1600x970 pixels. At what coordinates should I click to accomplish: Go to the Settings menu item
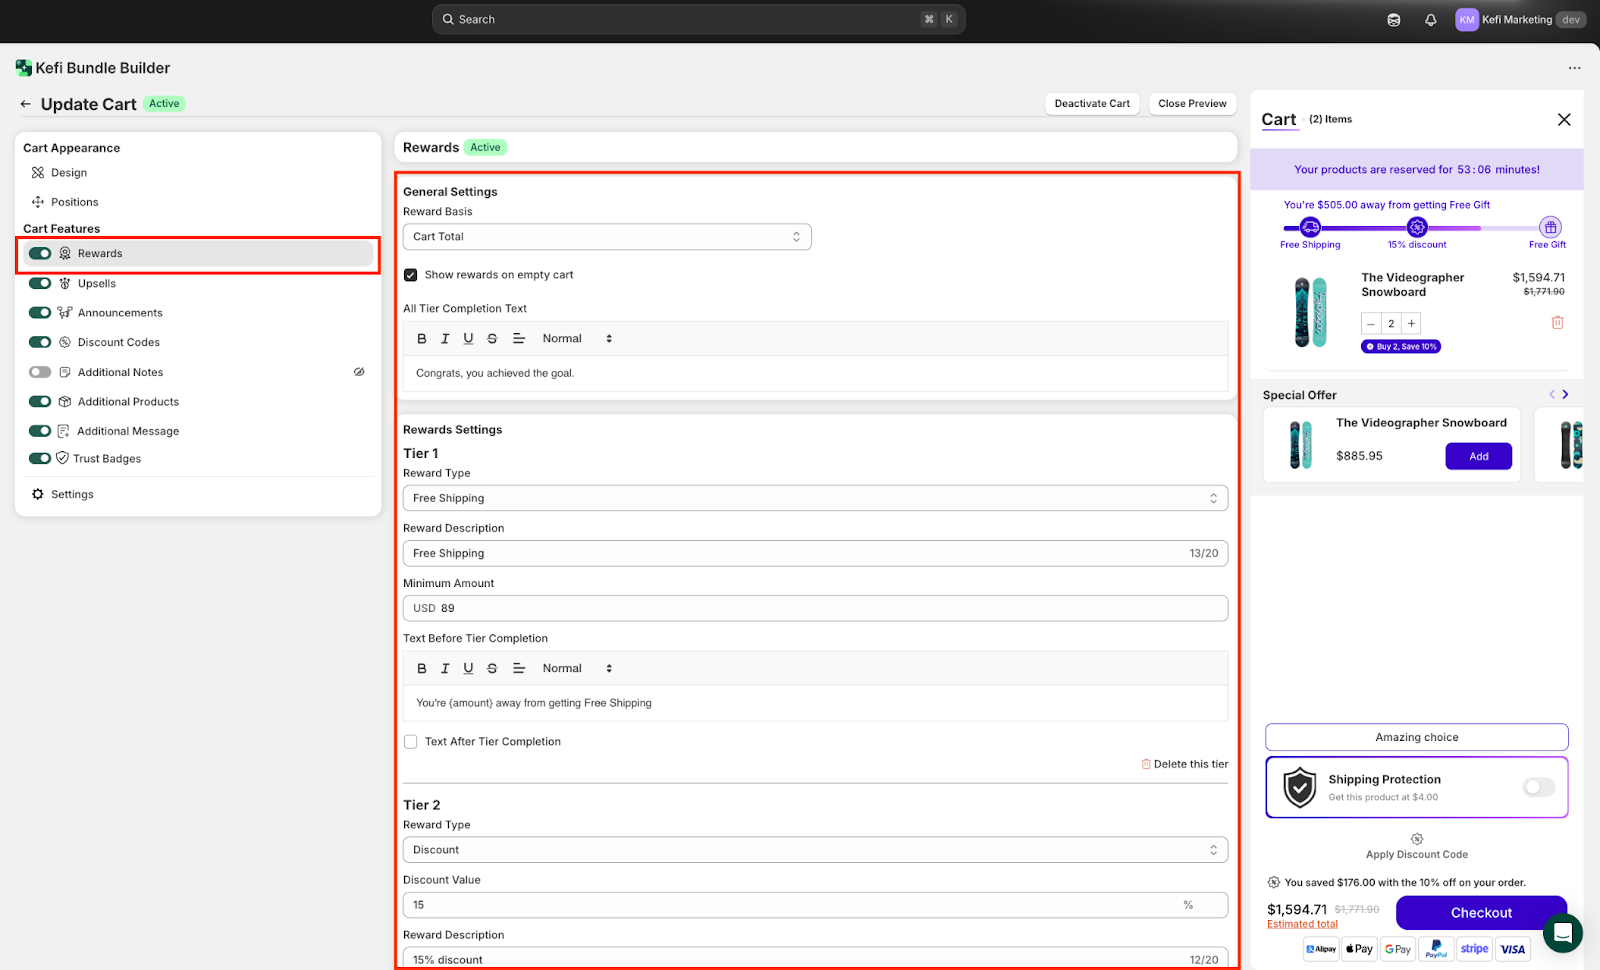[x=72, y=494]
